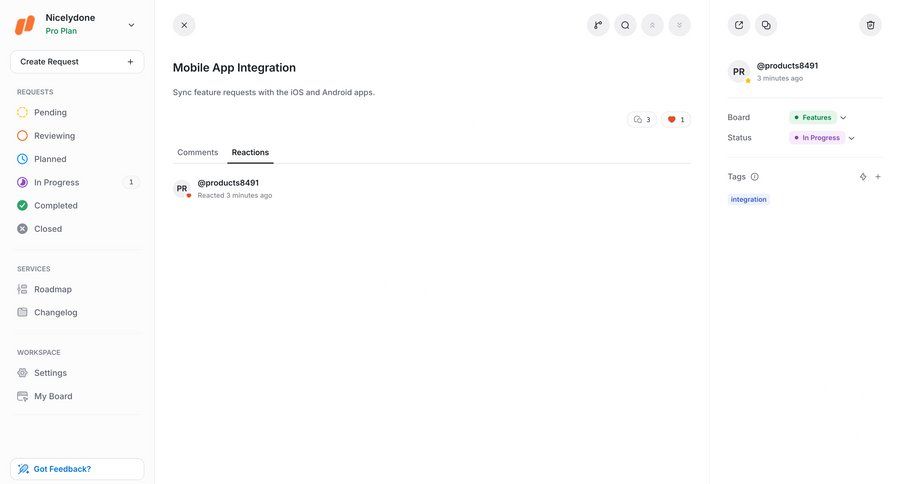Click the merge request branch icon

(x=598, y=25)
